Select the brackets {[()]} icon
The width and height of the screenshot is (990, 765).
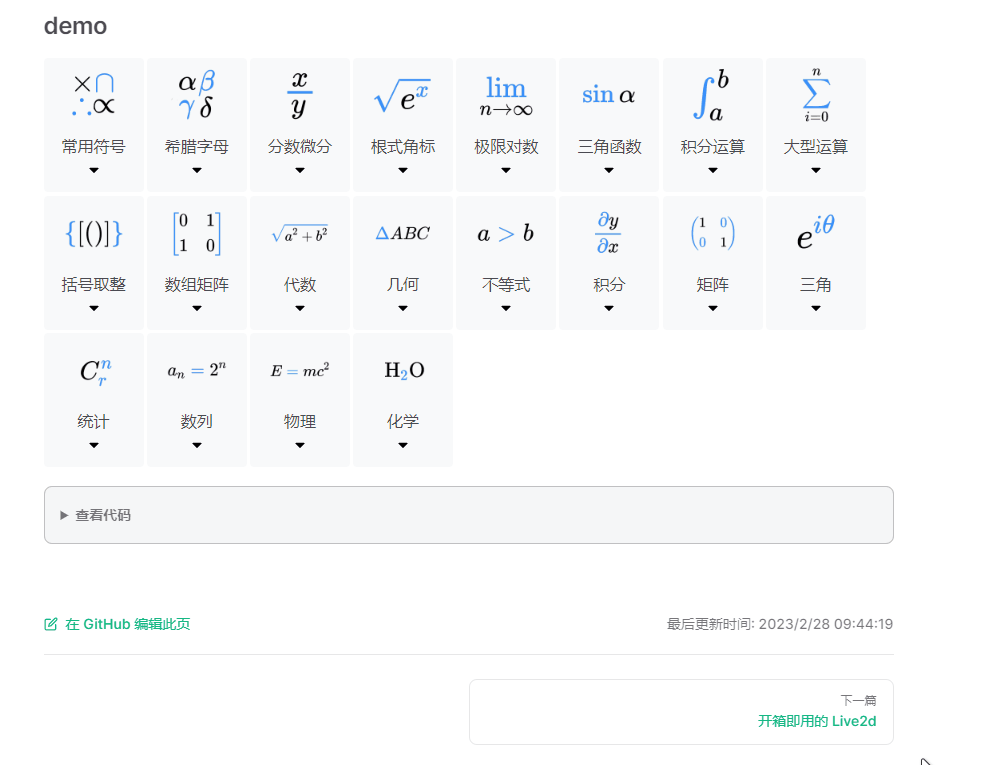pyautogui.click(x=93, y=232)
